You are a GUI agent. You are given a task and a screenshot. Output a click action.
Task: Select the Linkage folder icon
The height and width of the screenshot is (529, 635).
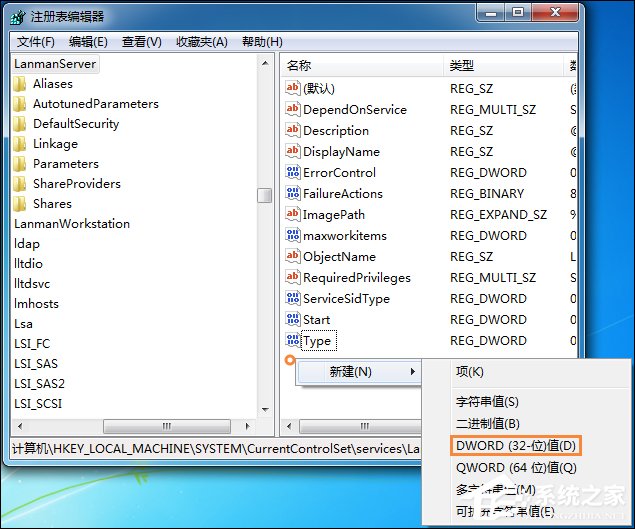pos(19,144)
